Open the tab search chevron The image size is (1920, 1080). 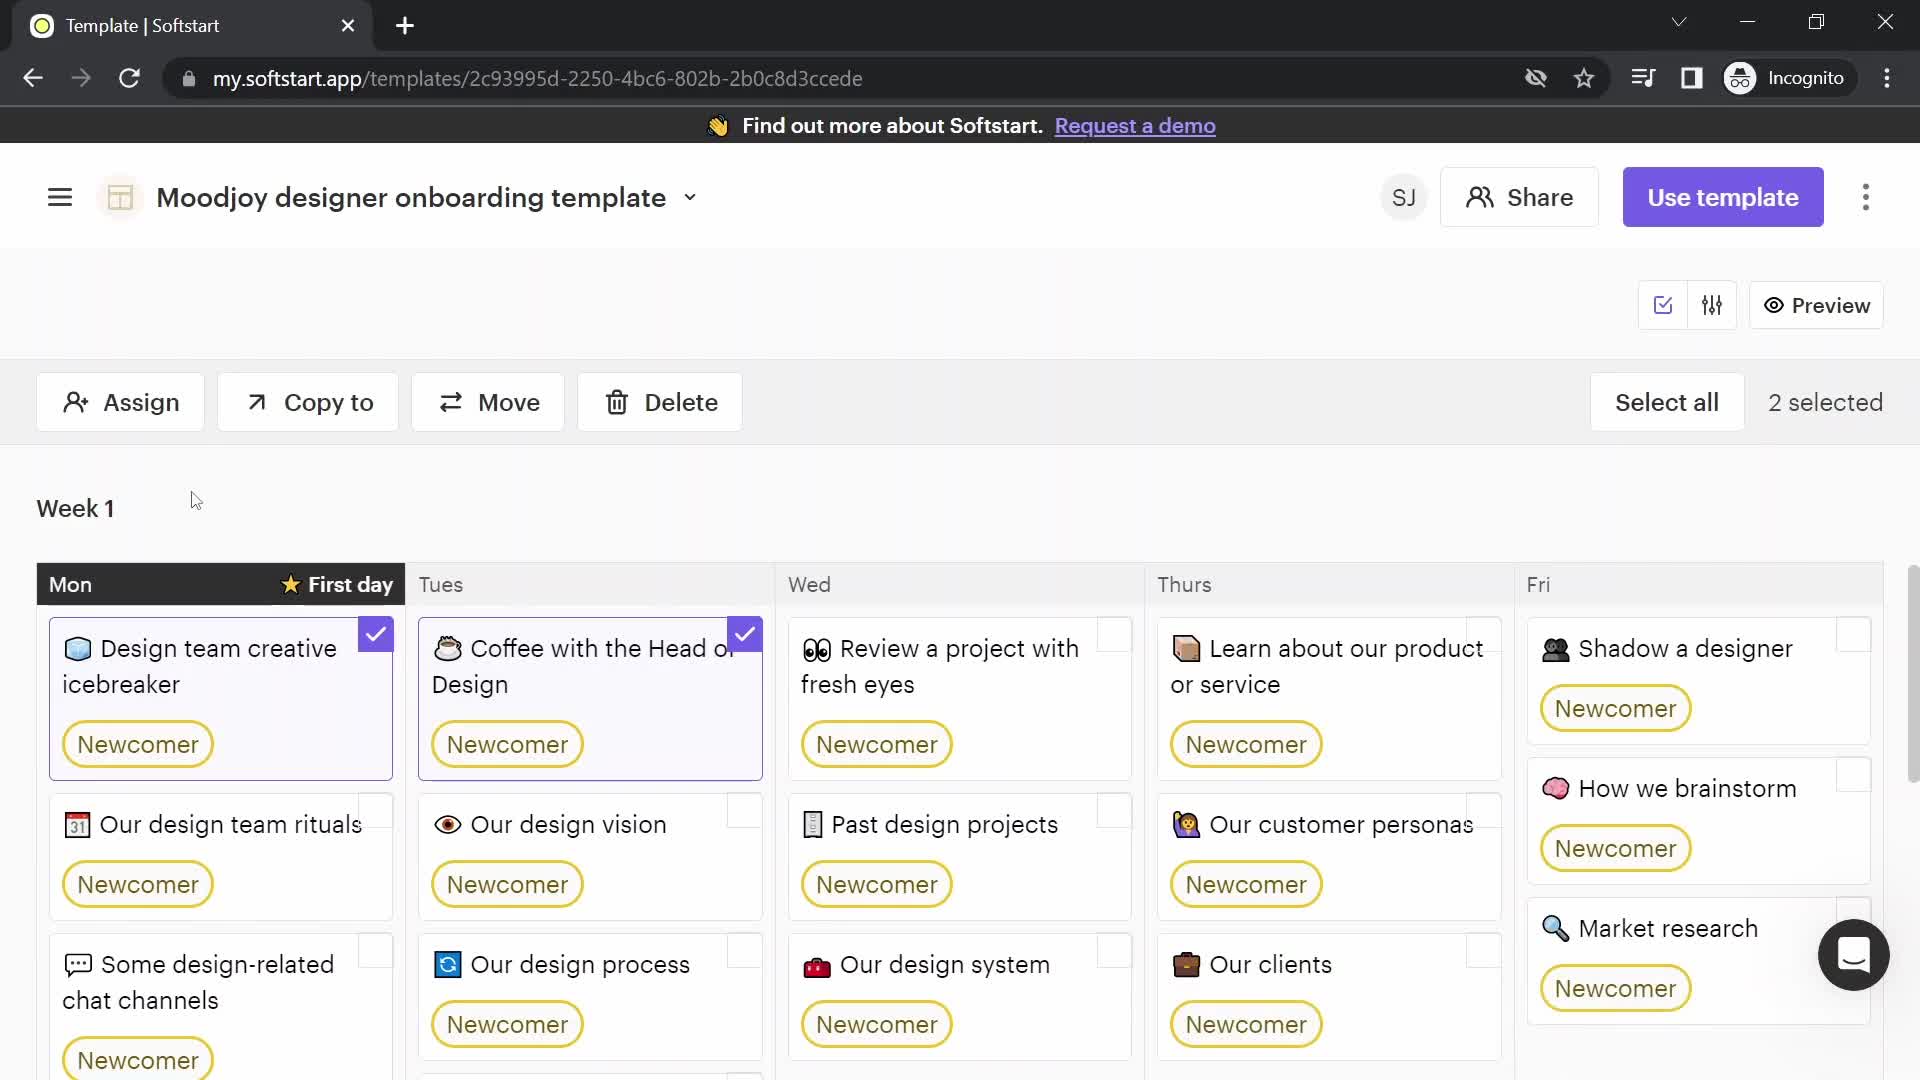coord(1679,22)
